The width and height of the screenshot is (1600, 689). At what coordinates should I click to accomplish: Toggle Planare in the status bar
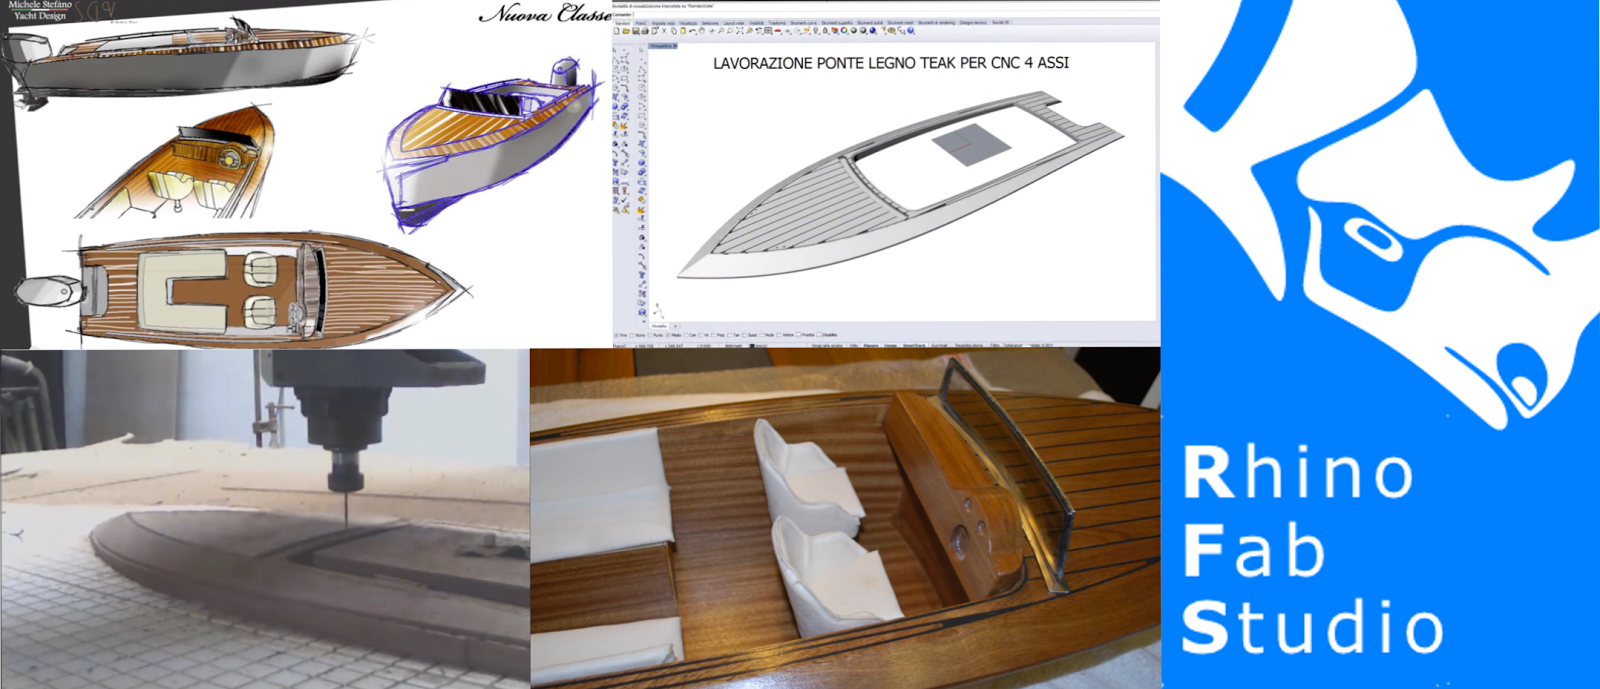871,346
